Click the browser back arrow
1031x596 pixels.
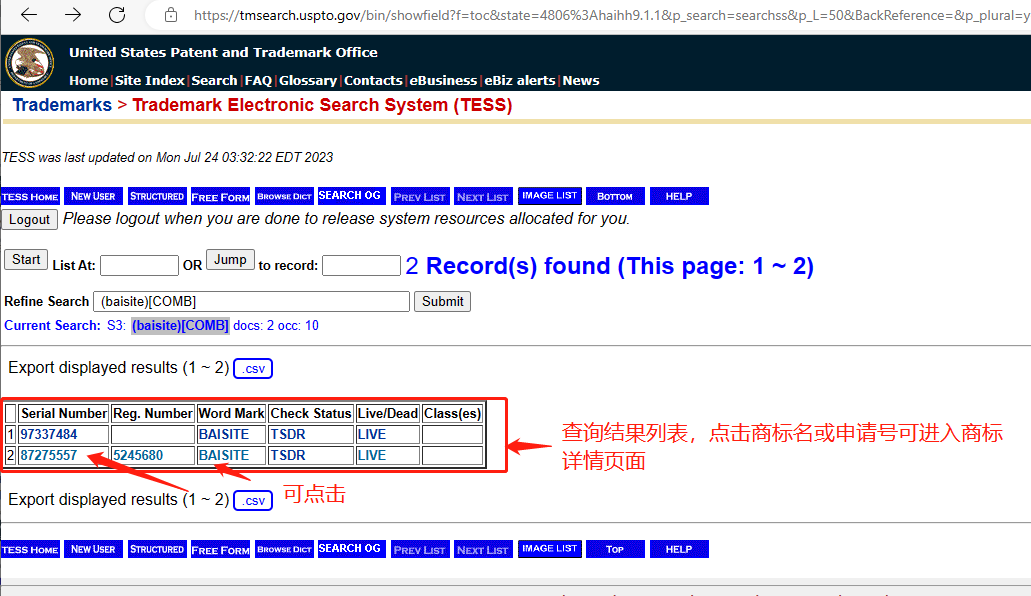pos(29,15)
